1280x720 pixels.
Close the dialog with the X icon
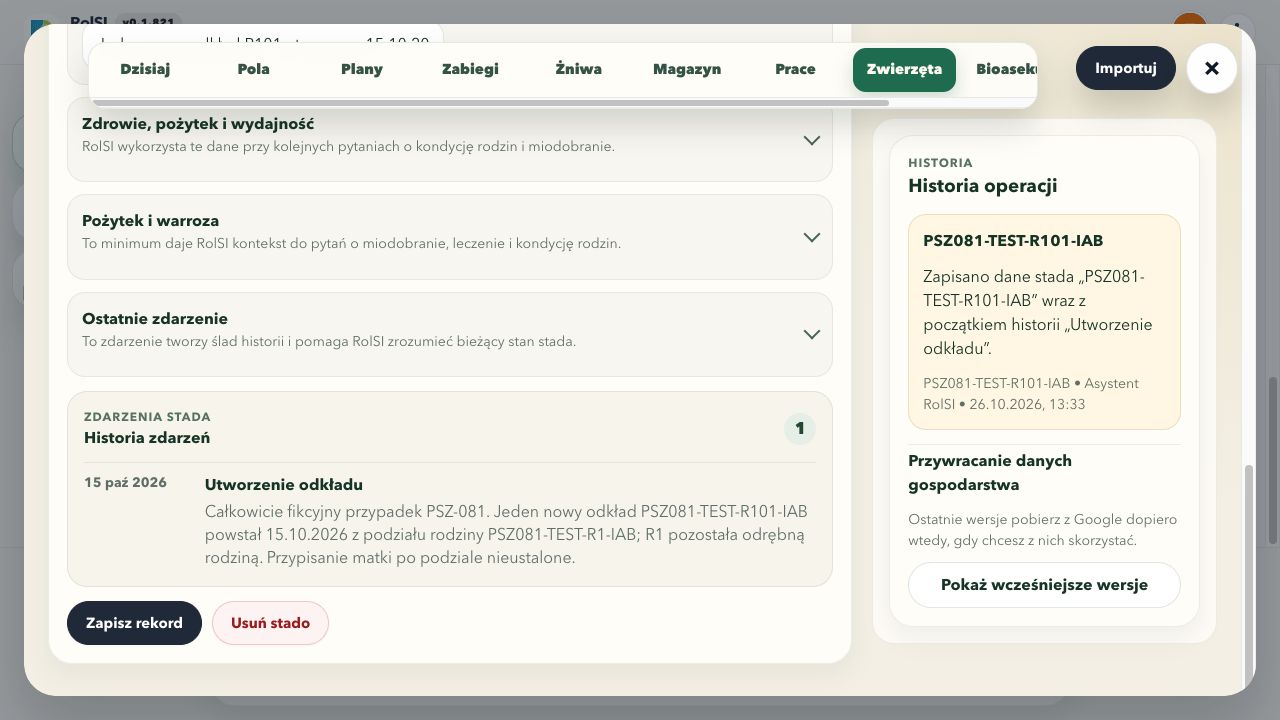coord(1212,69)
